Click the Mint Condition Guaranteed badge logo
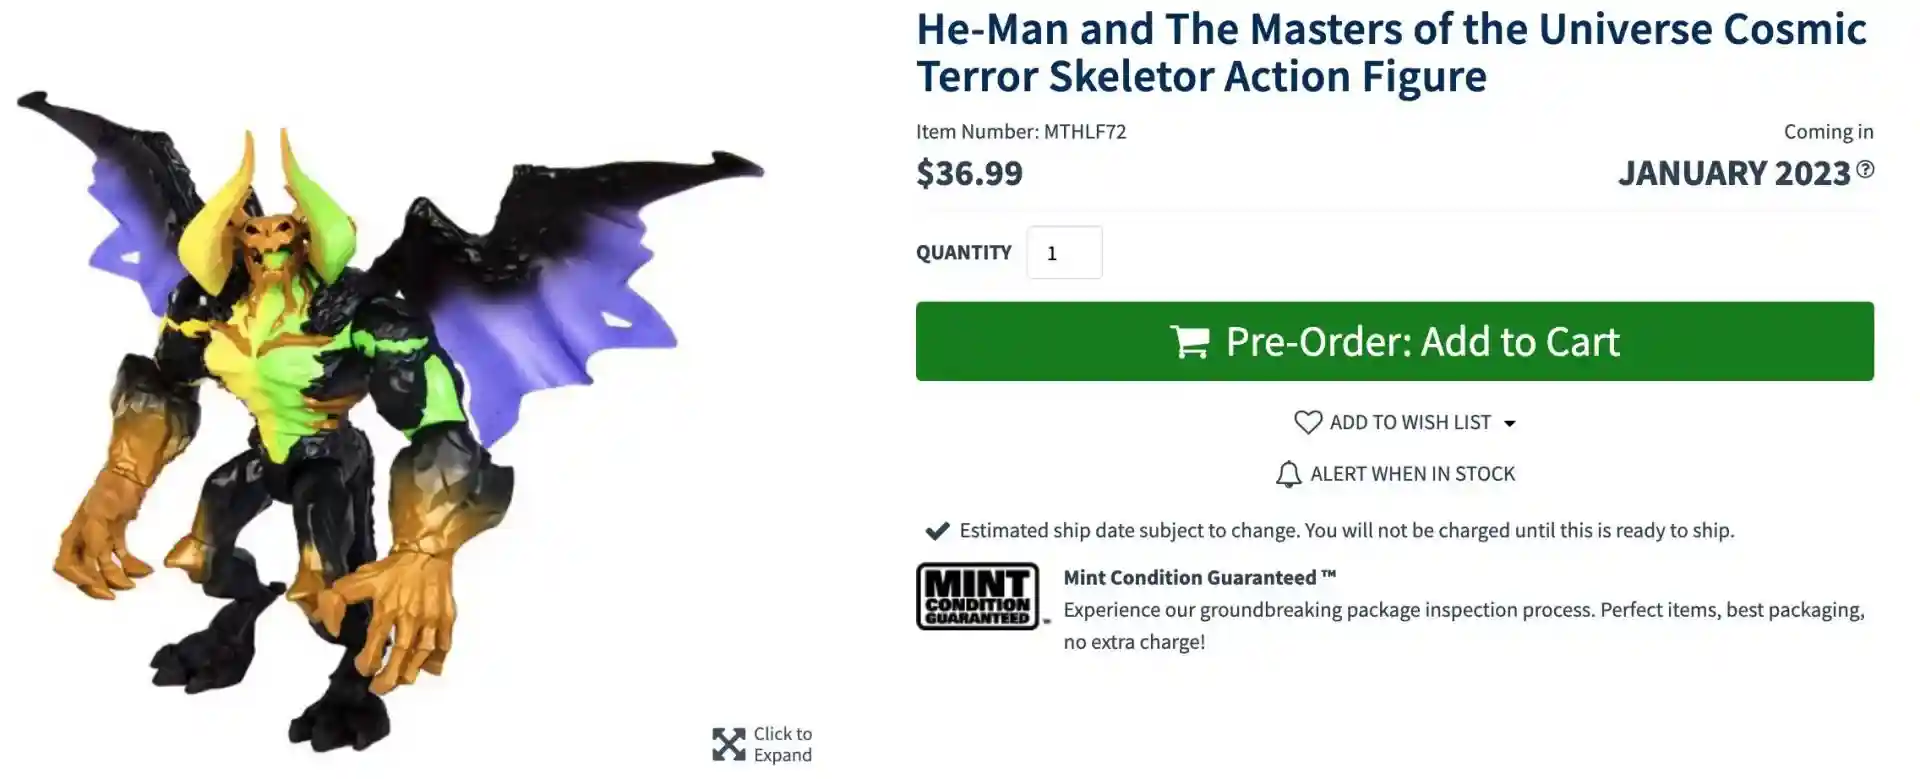Viewport: 1920px width, 779px height. tap(977, 596)
